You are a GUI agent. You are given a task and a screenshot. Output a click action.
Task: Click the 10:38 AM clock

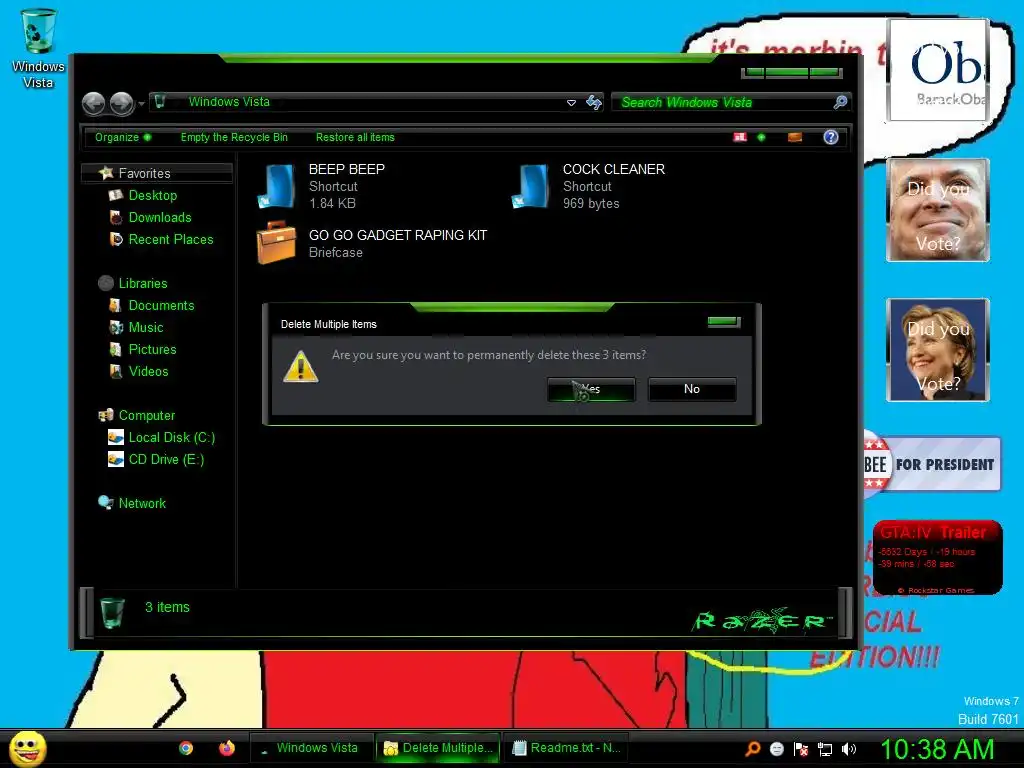[x=937, y=749]
